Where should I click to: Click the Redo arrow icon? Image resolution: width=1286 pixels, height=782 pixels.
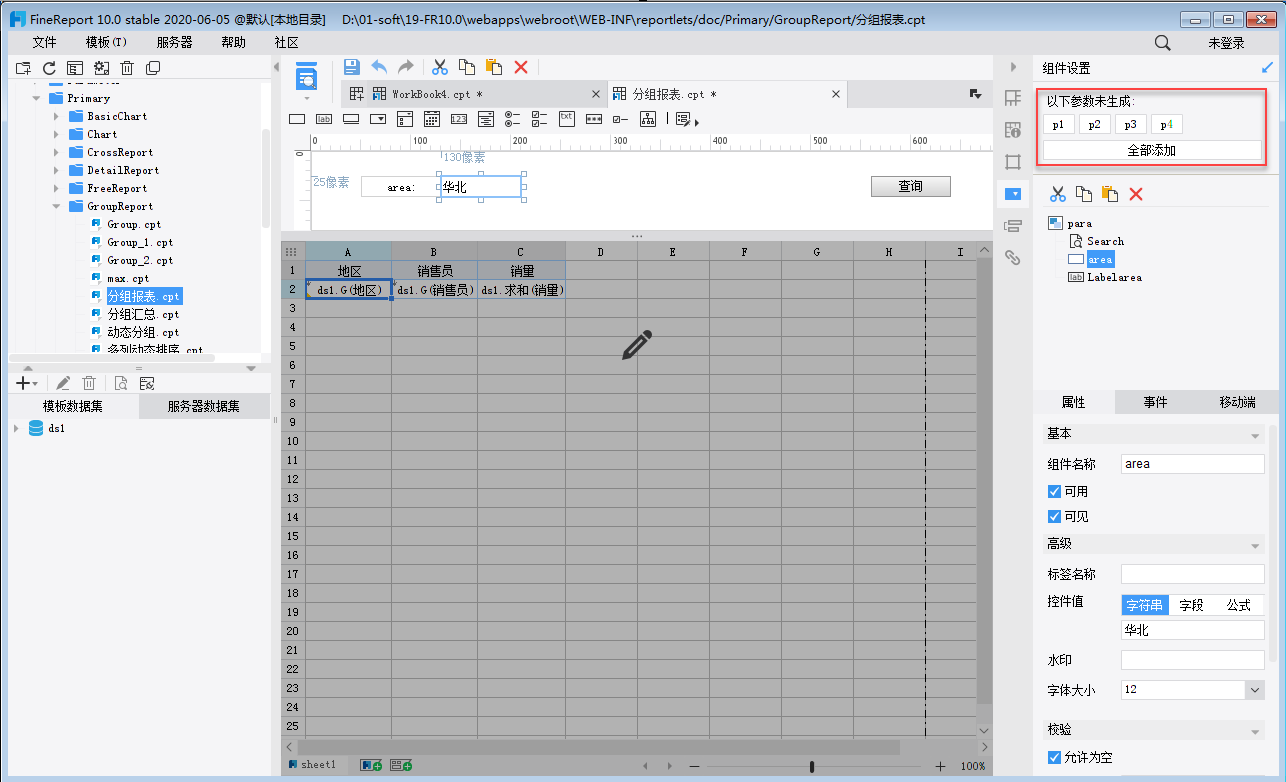pyautogui.click(x=406, y=67)
